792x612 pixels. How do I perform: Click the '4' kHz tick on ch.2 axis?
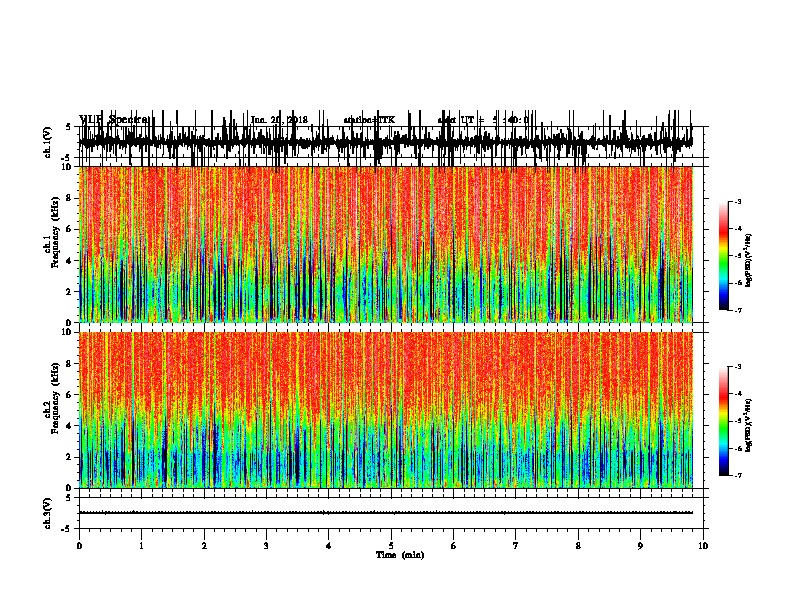70,426
